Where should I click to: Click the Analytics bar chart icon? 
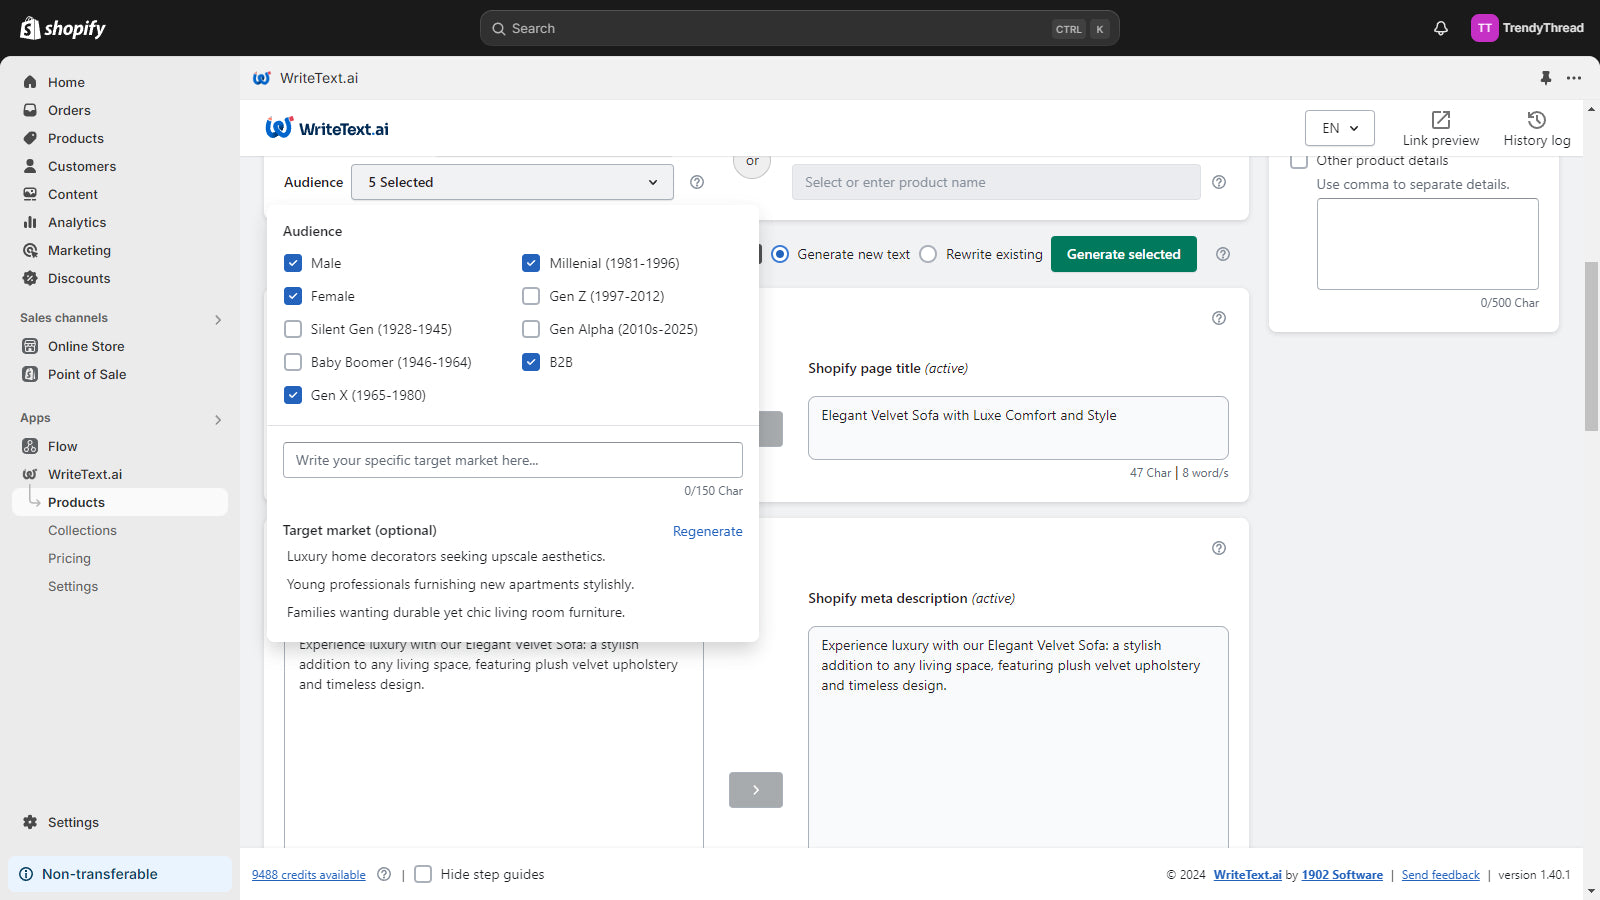tap(30, 222)
